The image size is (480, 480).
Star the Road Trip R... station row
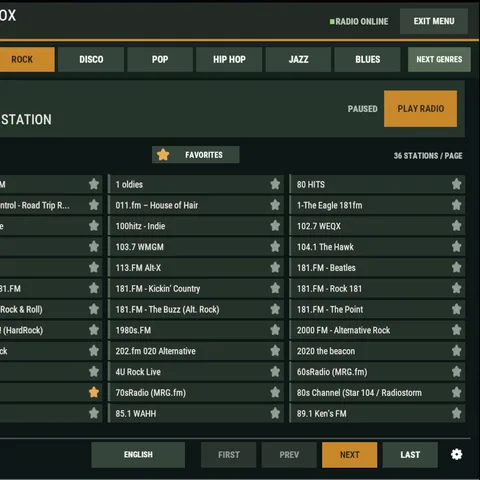pos(94,205)
